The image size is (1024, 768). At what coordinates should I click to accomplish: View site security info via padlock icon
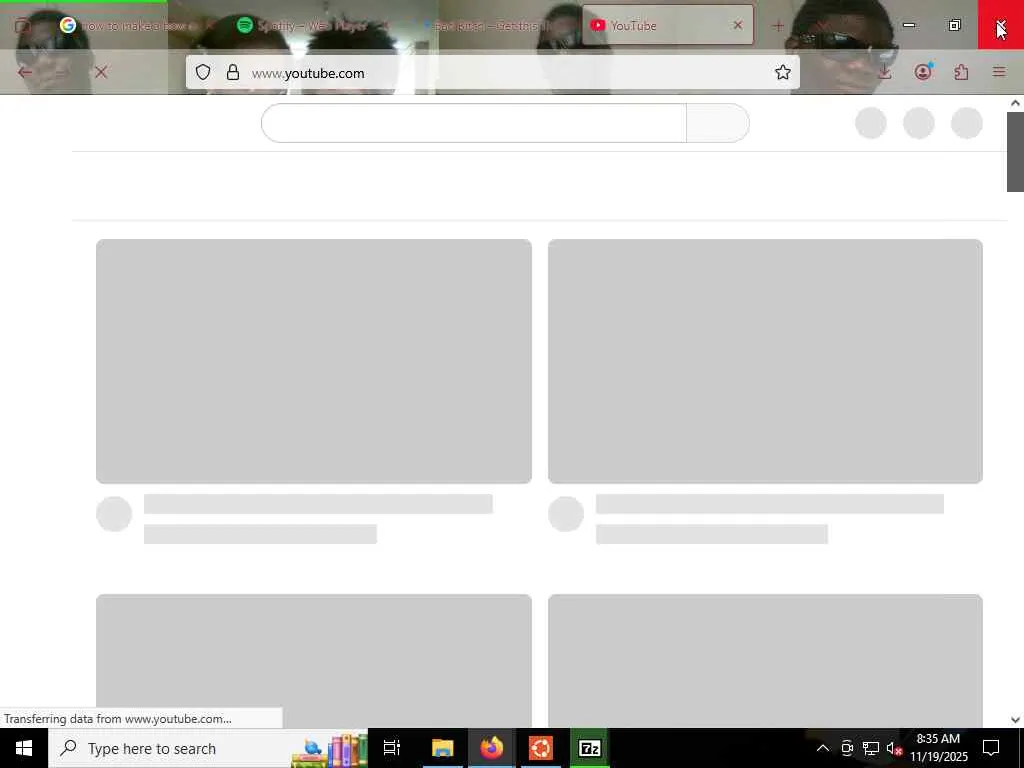(232, 72)
